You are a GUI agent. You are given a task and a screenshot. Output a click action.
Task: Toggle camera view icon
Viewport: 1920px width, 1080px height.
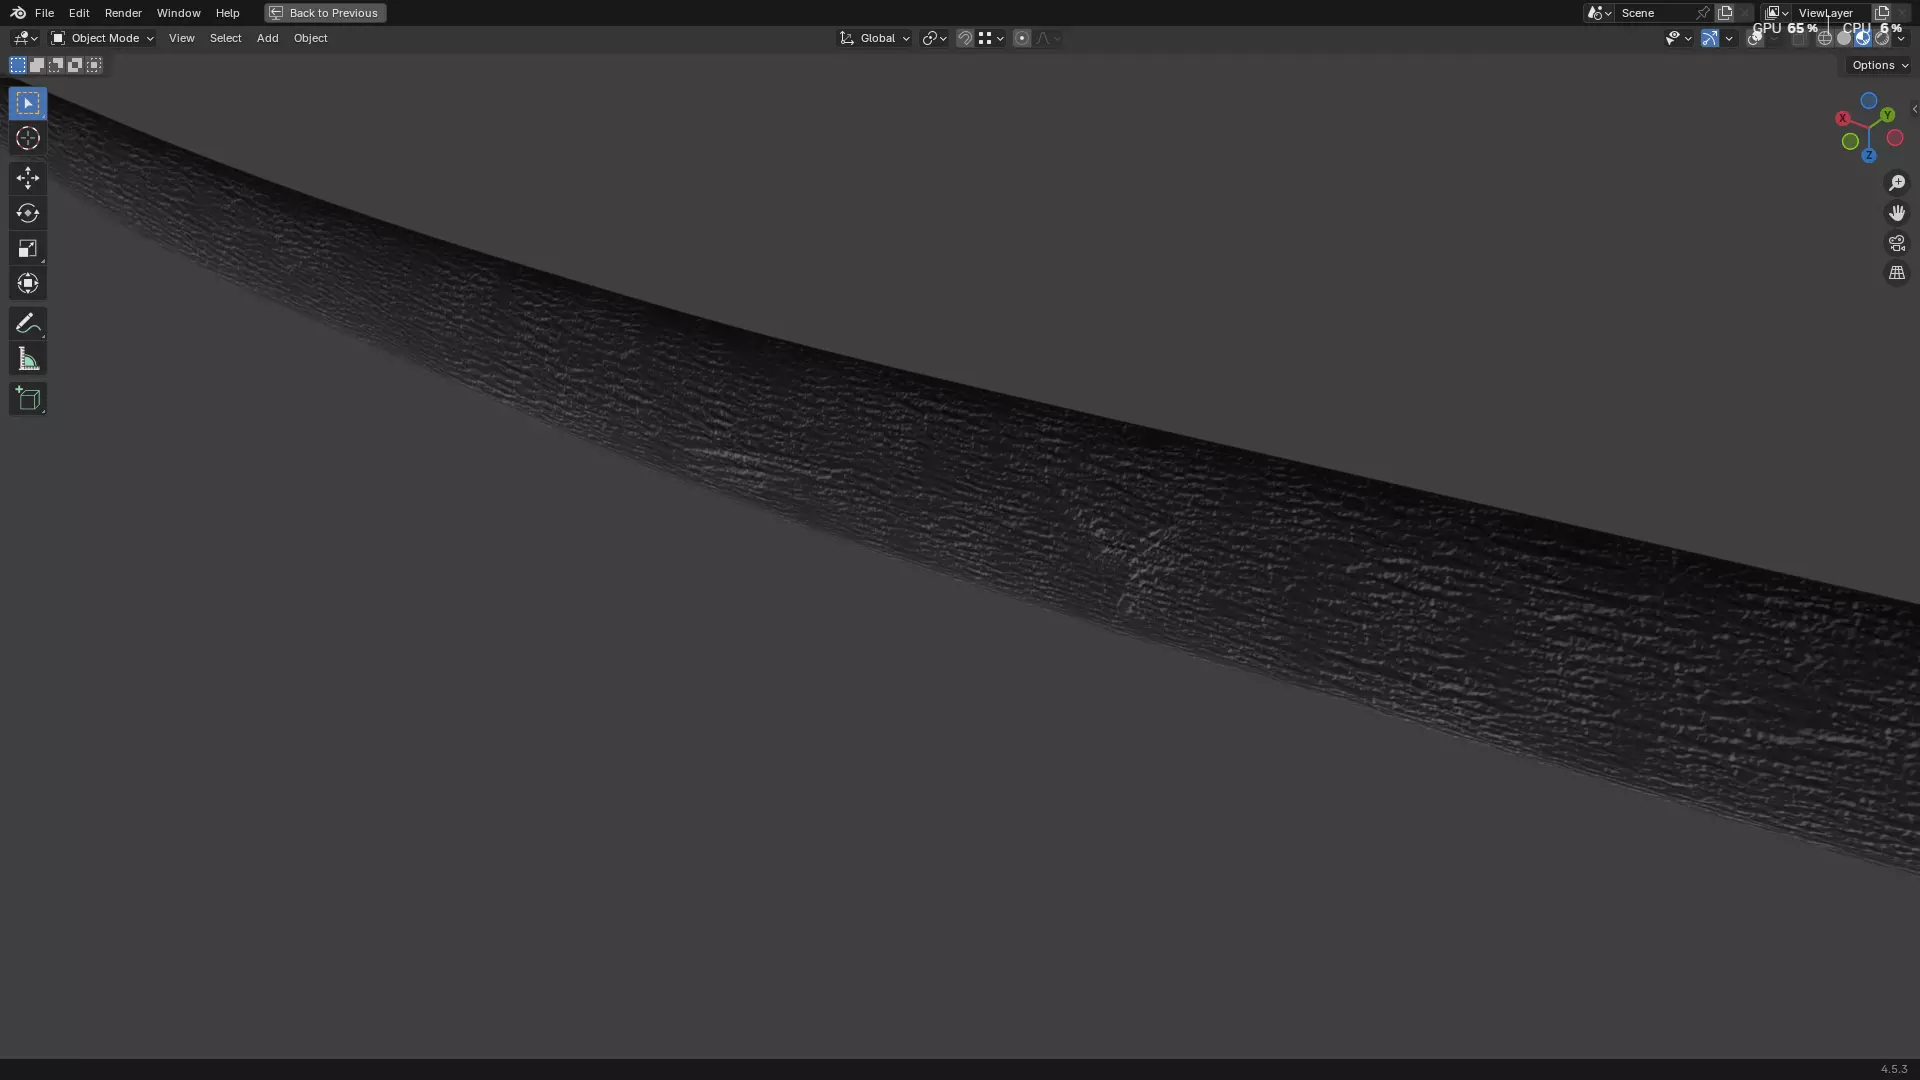click(x=1897, y=243)
